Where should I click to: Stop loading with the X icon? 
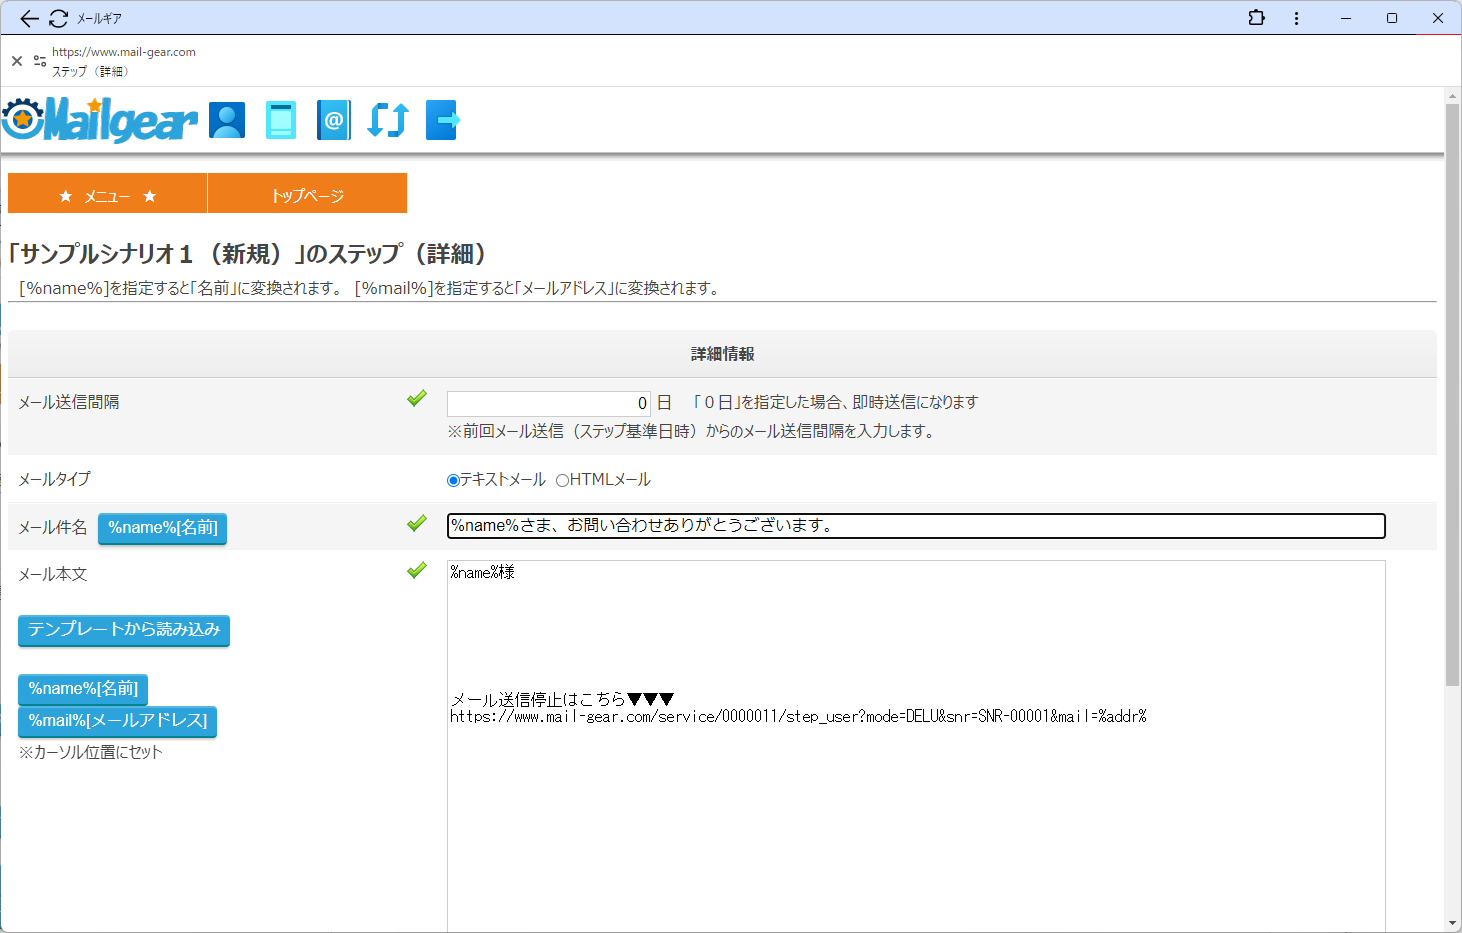coord(17,61)
